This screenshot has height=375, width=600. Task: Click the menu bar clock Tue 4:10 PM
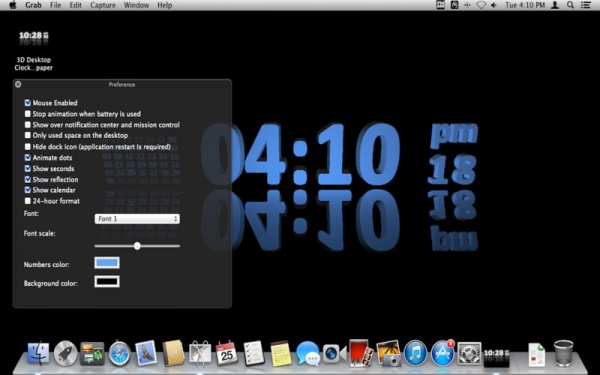click(x=525, y=5)
